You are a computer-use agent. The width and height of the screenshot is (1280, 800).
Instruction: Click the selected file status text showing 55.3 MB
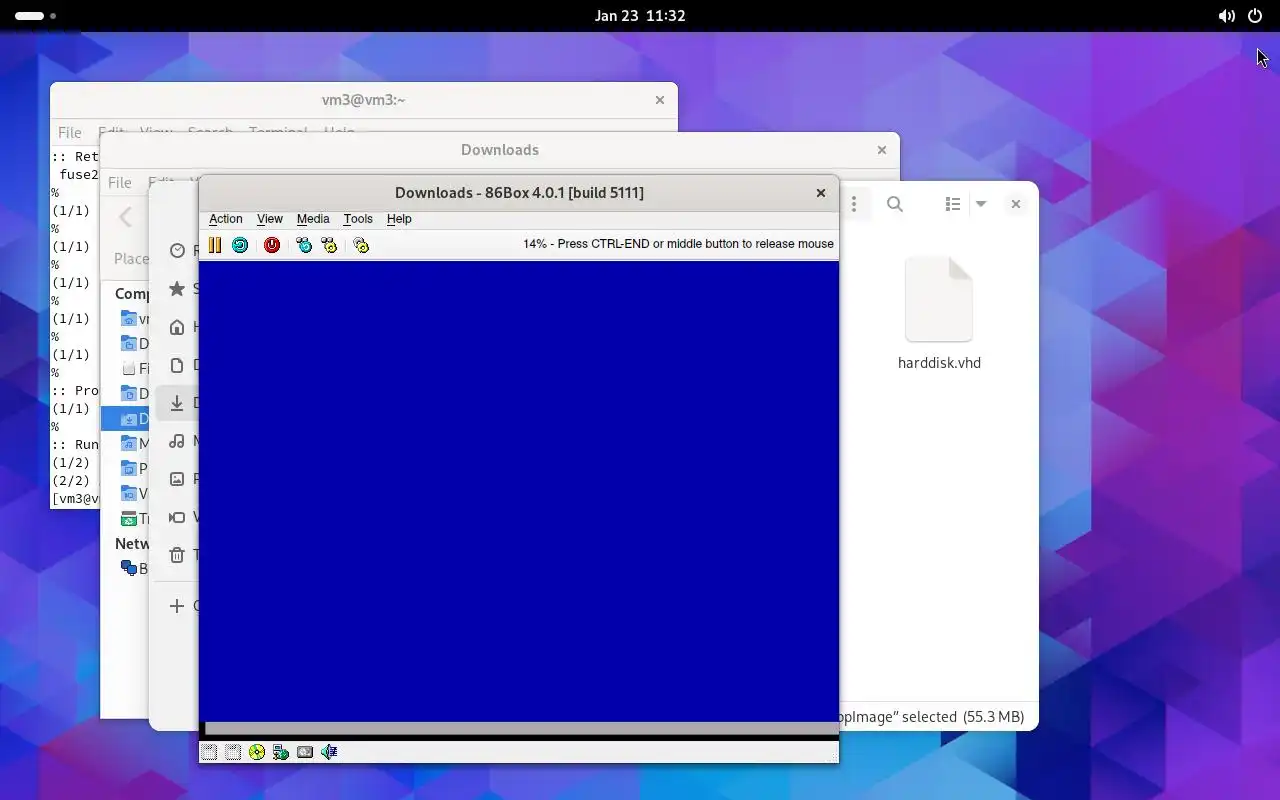click(933, 717)
